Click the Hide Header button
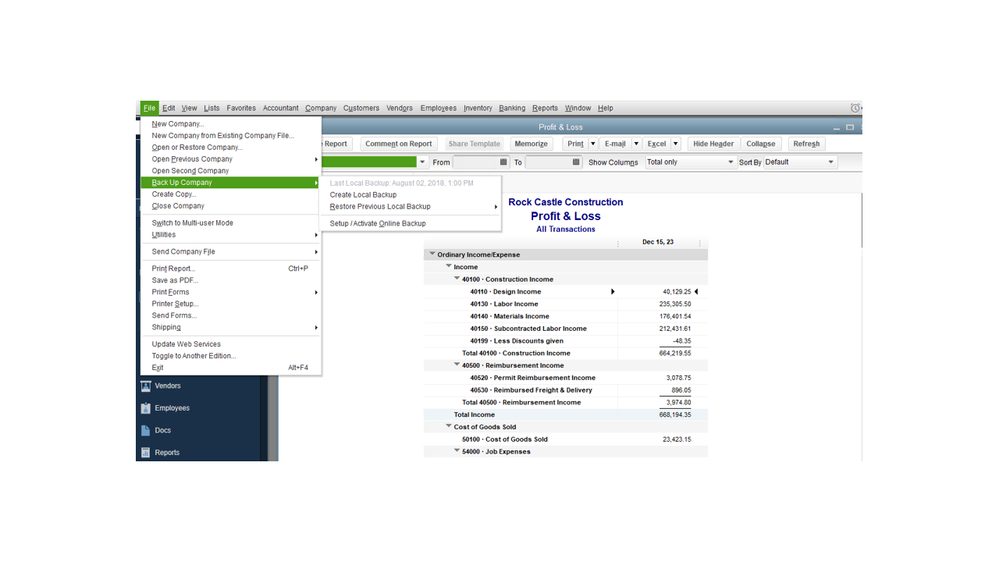The height and width of the screenshot is (562, 999). (713, 144)
